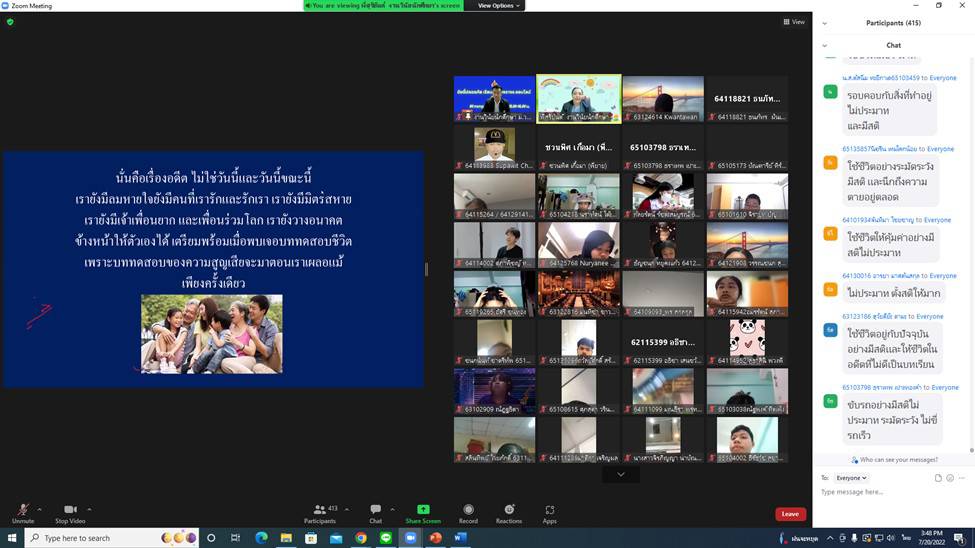975x548 pixels.
Task: Attach a file in chat
Action: 938,478
